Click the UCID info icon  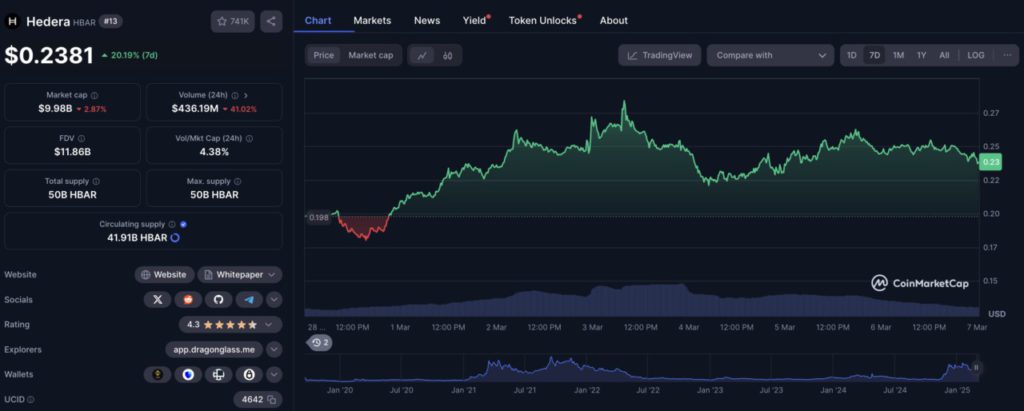(x=31, y=399)
